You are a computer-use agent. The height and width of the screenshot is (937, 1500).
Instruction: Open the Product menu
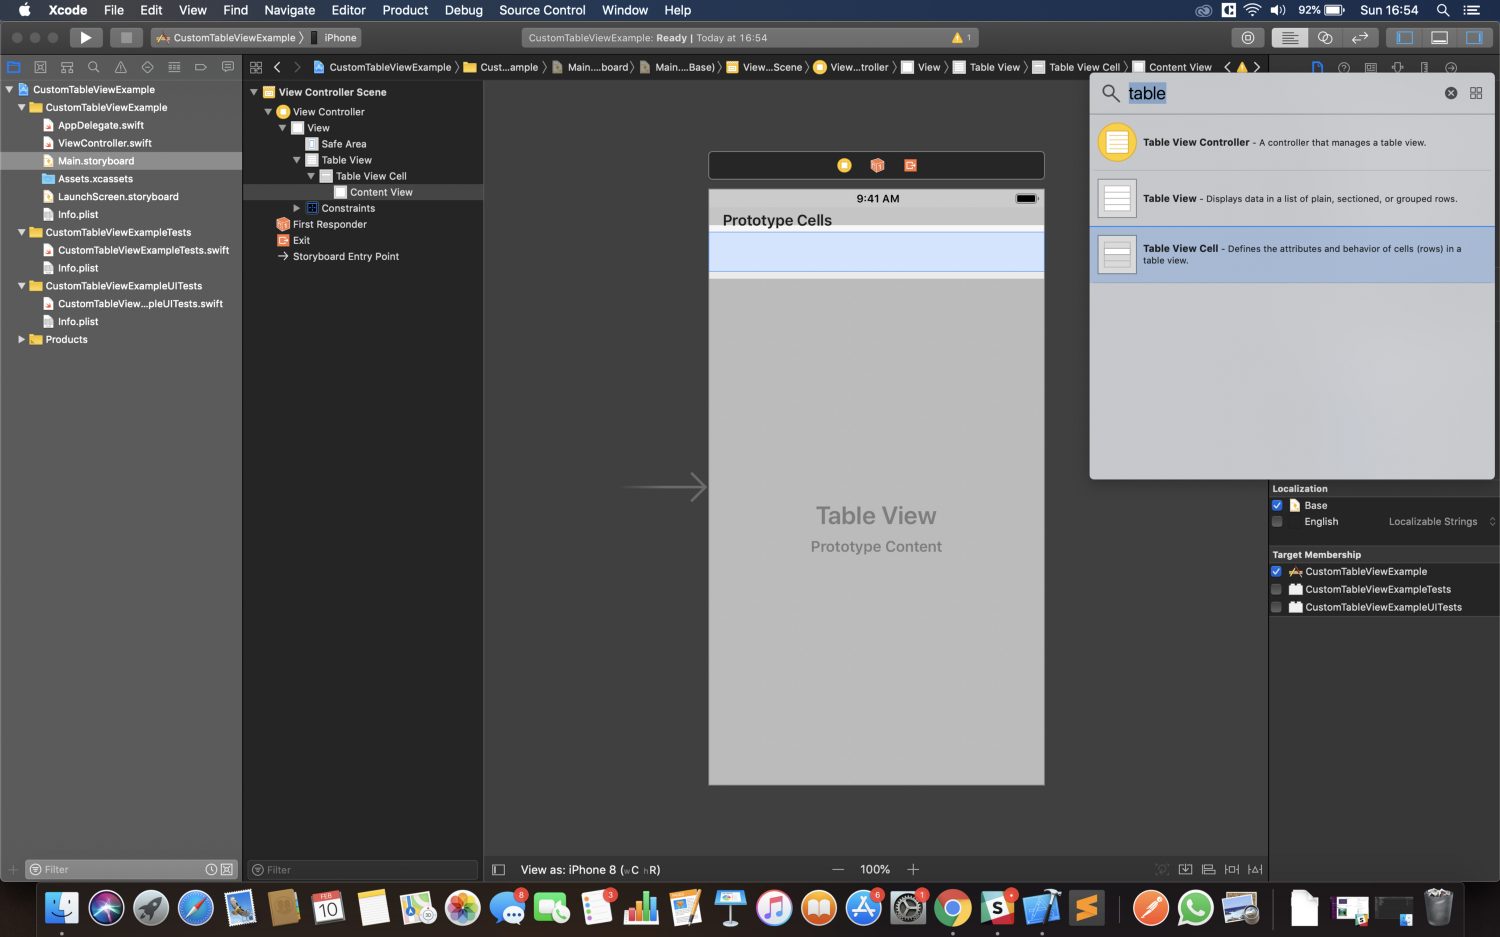405,10
